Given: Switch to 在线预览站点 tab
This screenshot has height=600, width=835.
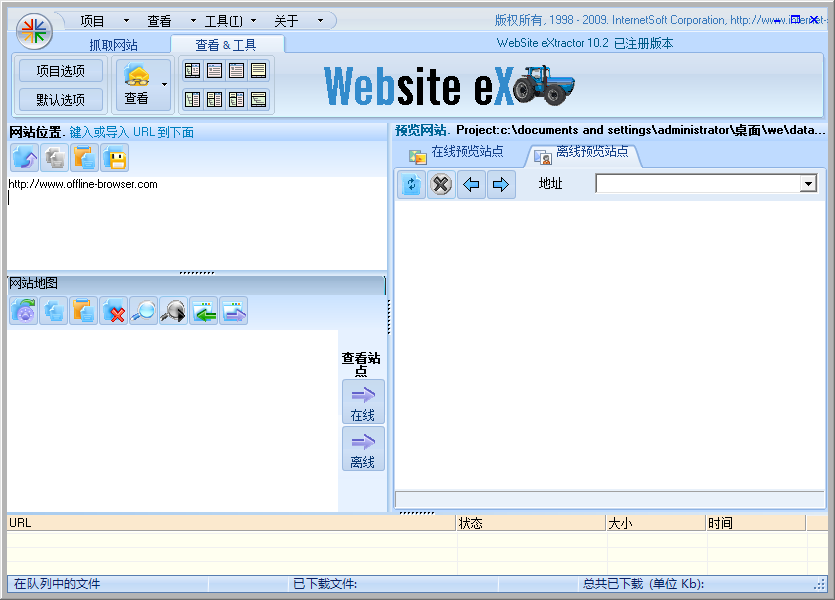Looking at the screenshot, I should coord(457,153).
